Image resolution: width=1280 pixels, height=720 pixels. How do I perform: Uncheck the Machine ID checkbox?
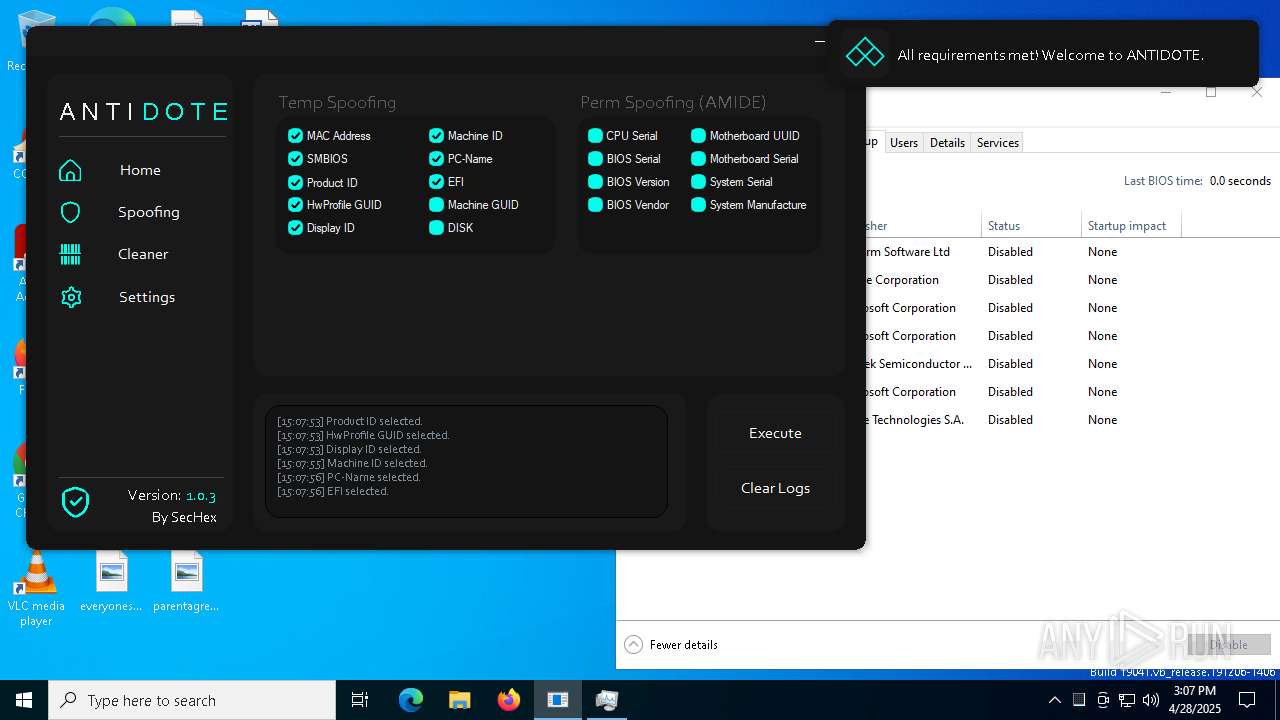pos(436,135)
